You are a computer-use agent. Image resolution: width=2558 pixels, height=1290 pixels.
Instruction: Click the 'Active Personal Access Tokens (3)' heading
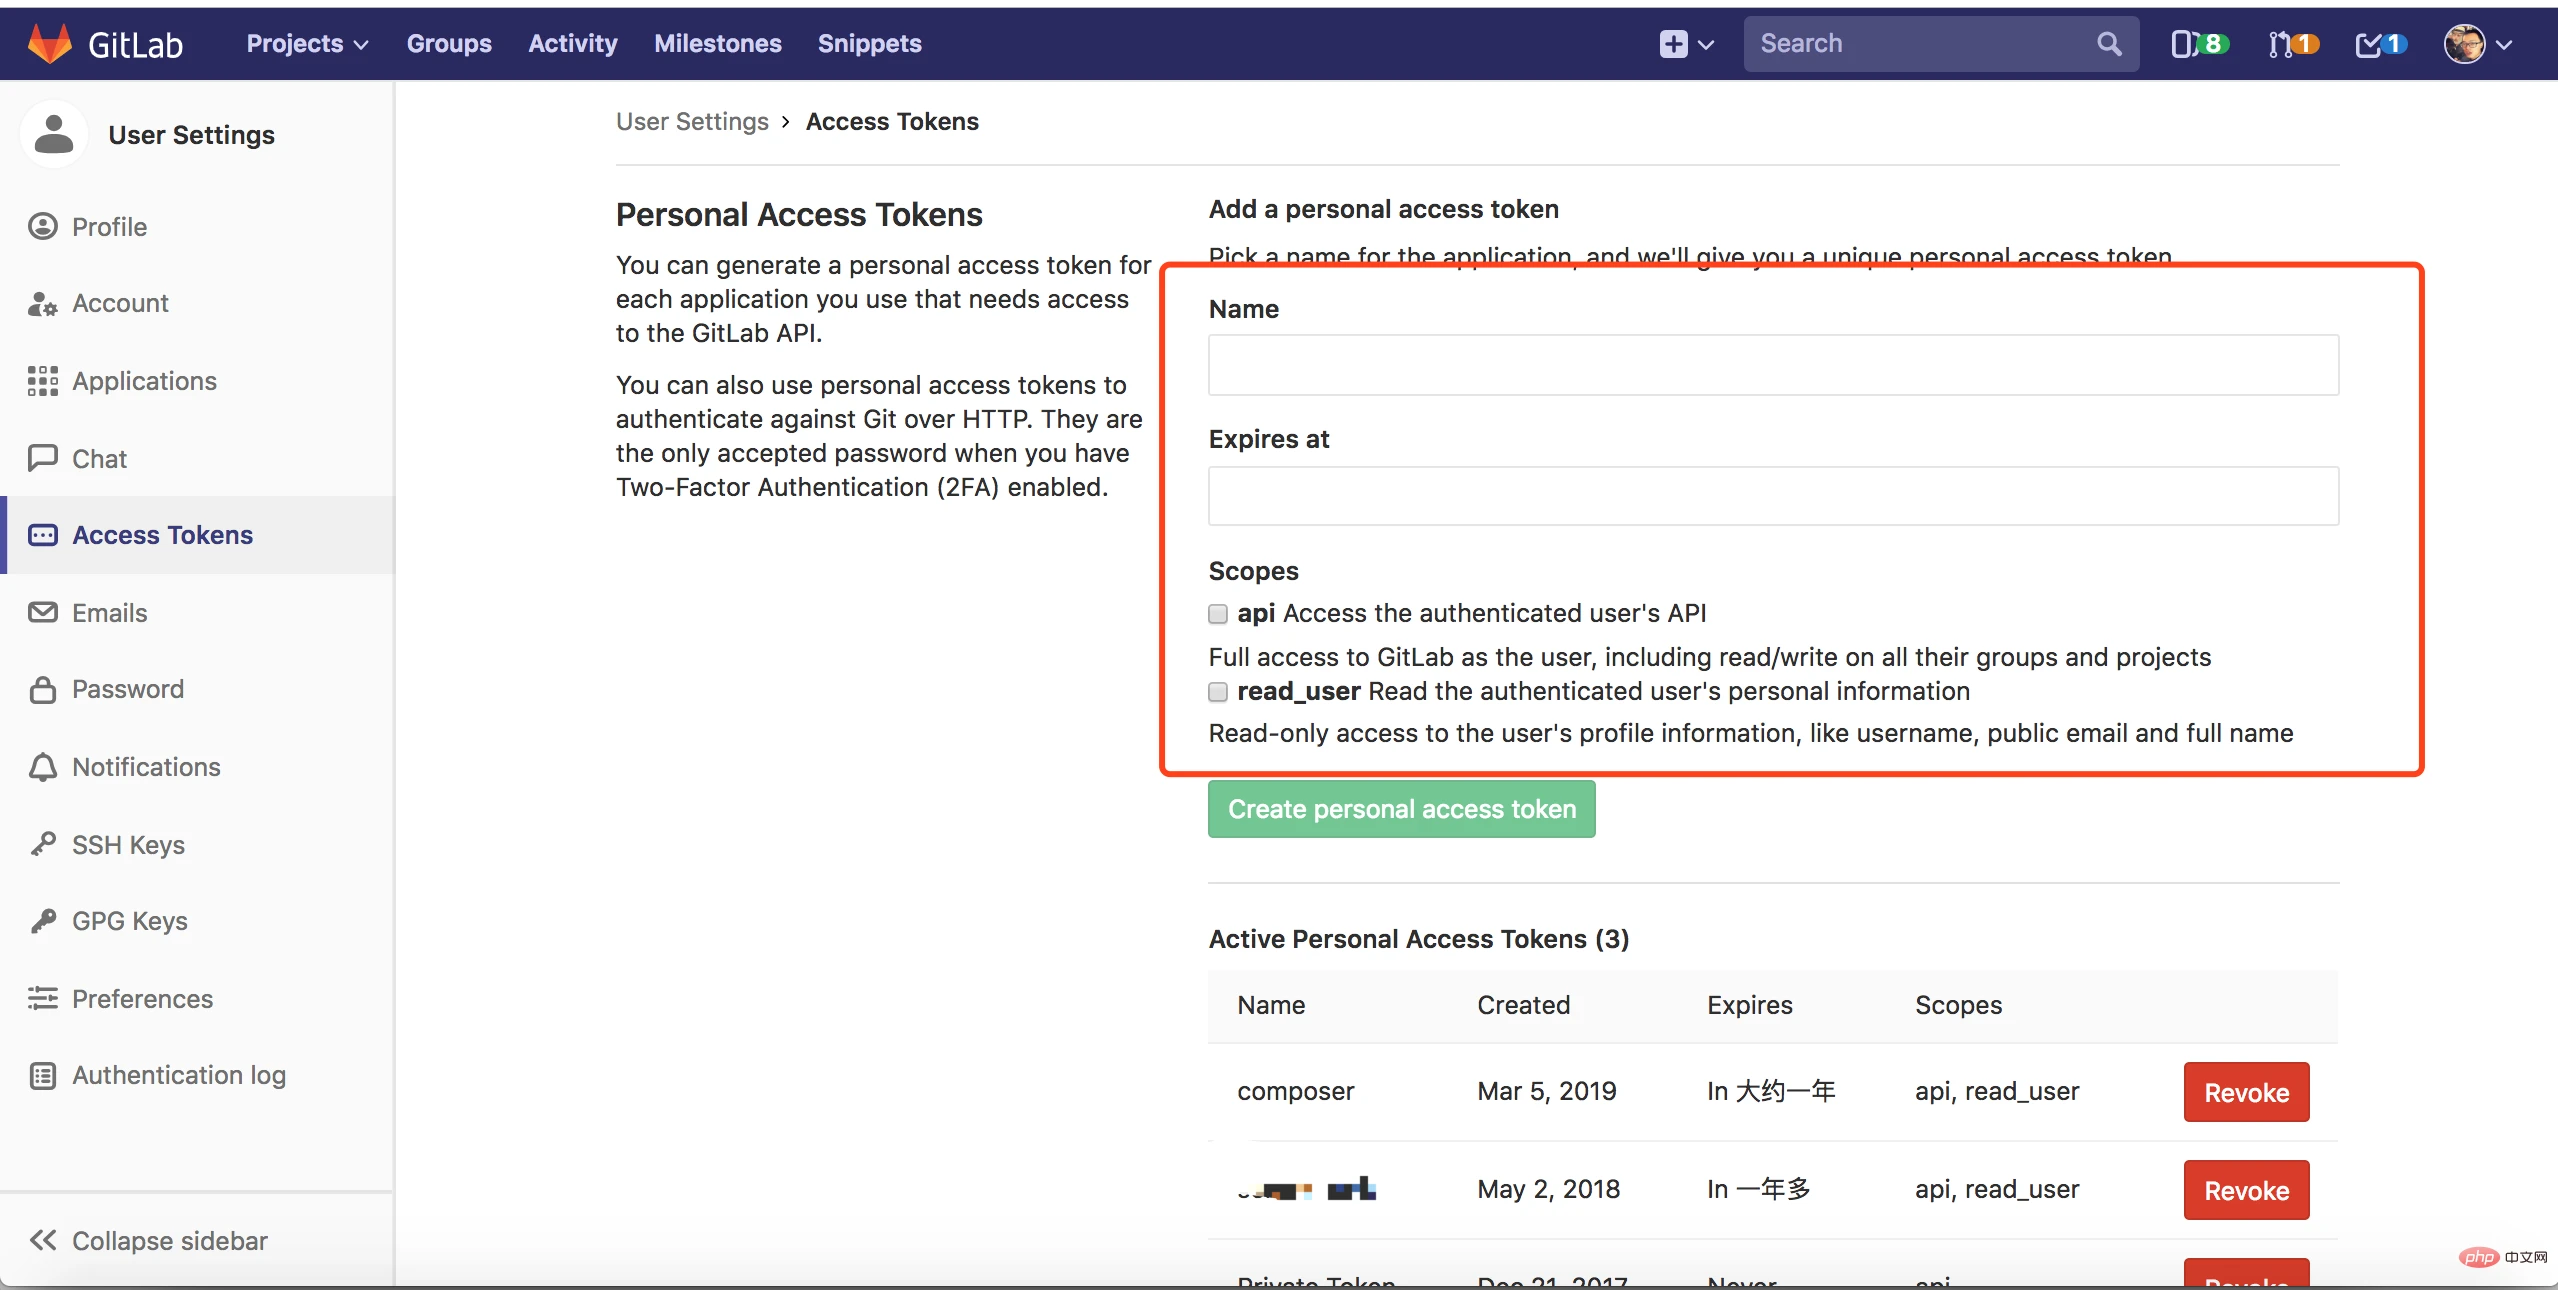pyautogui.click(x=1419, y=939)
